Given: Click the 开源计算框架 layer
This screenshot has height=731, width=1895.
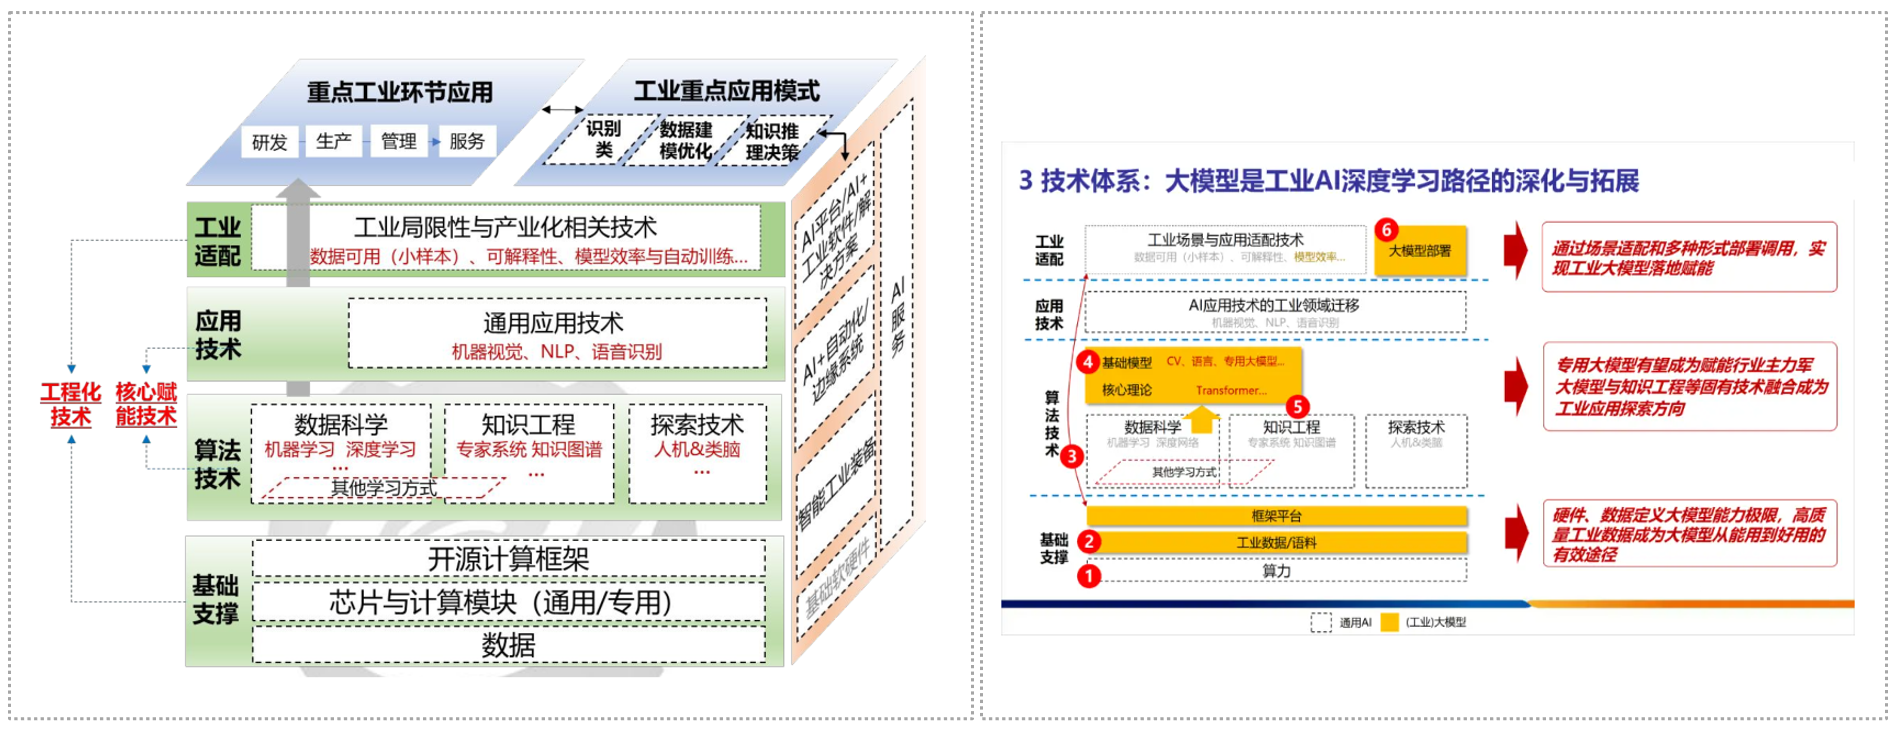Looking at the screenshot, I should (x=509, y=559).
